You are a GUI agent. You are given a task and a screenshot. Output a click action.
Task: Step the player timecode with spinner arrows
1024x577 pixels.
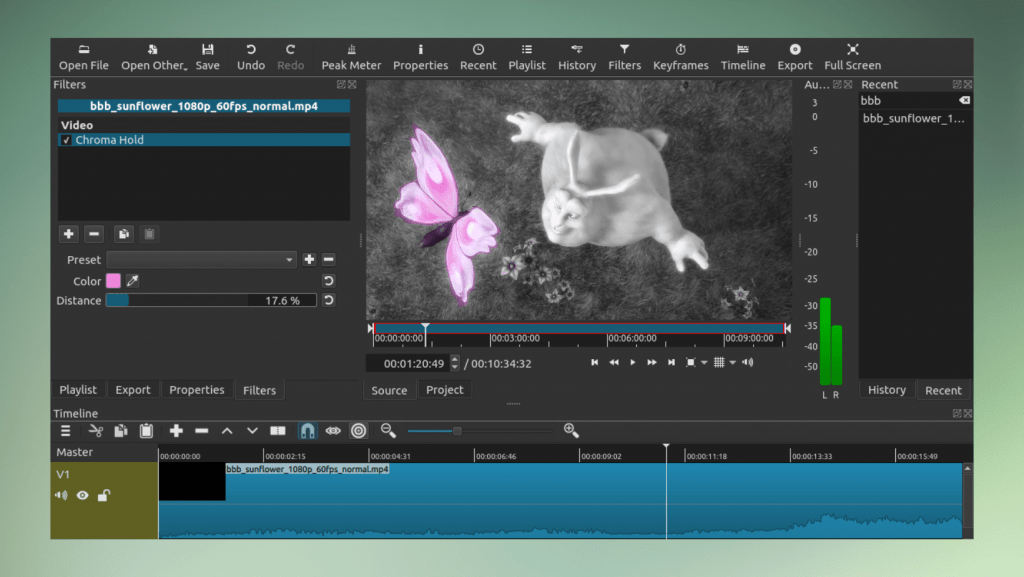point(455,364)
